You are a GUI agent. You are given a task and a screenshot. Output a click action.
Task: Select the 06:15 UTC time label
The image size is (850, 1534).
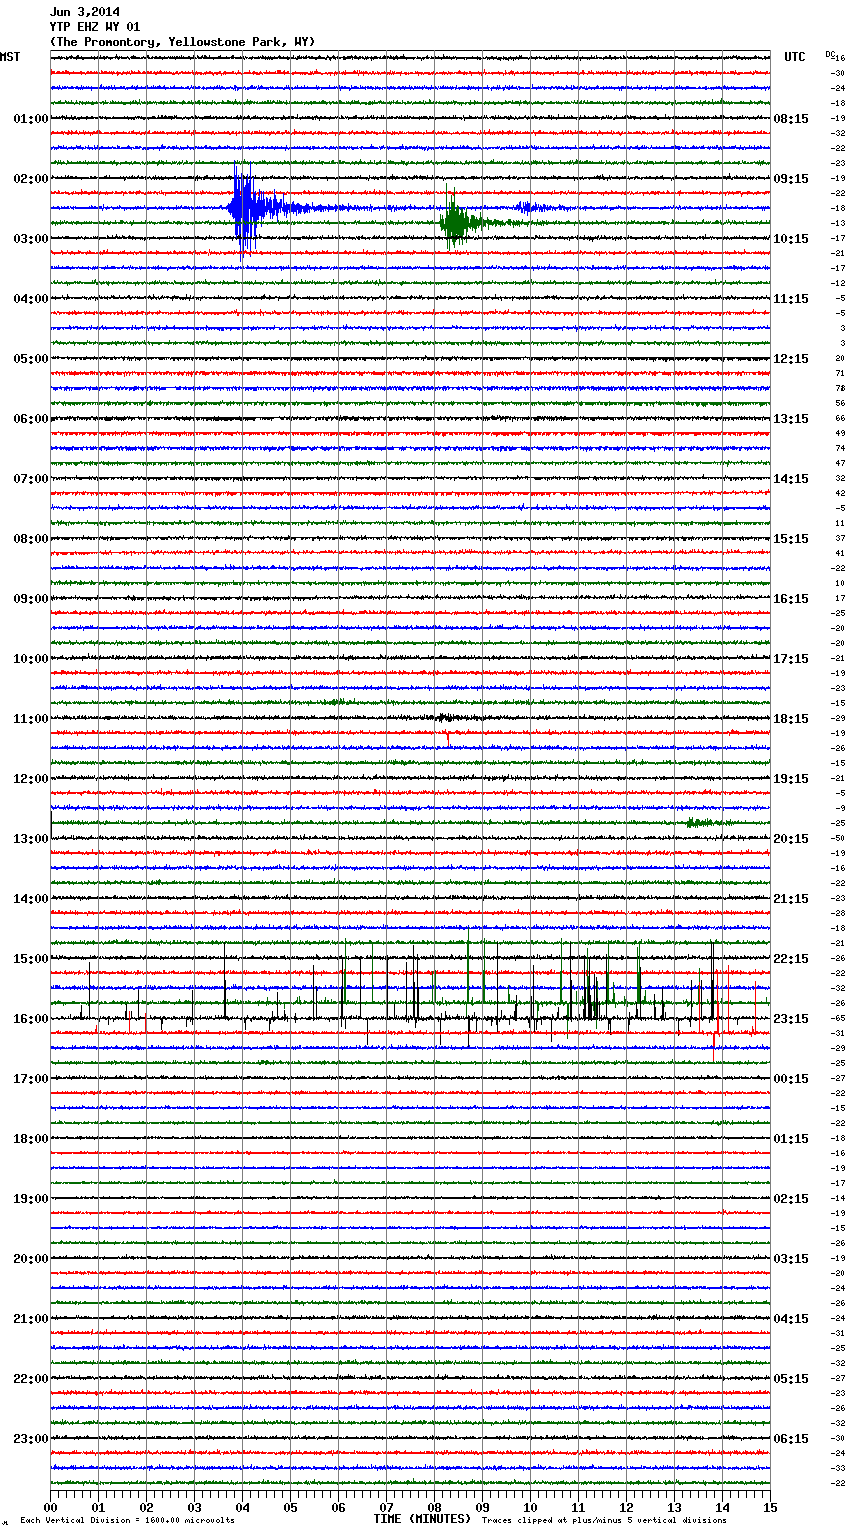click(x=791, y=1439)
